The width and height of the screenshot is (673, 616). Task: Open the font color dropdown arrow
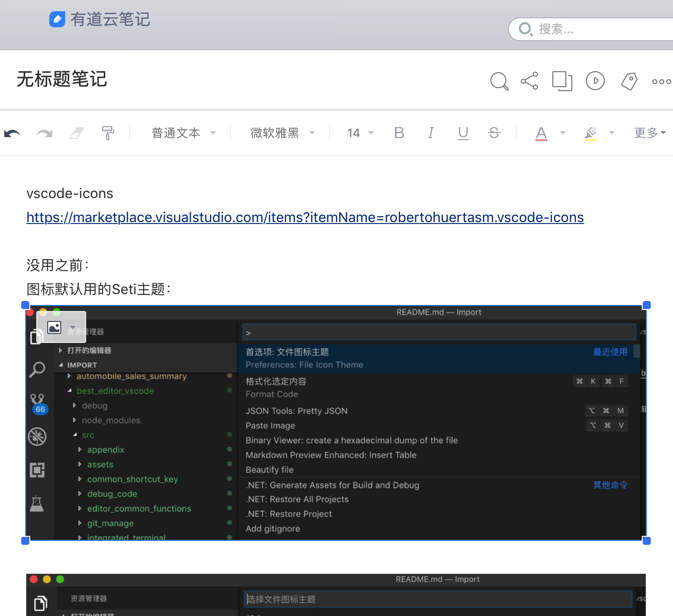(x=563, y=133)
